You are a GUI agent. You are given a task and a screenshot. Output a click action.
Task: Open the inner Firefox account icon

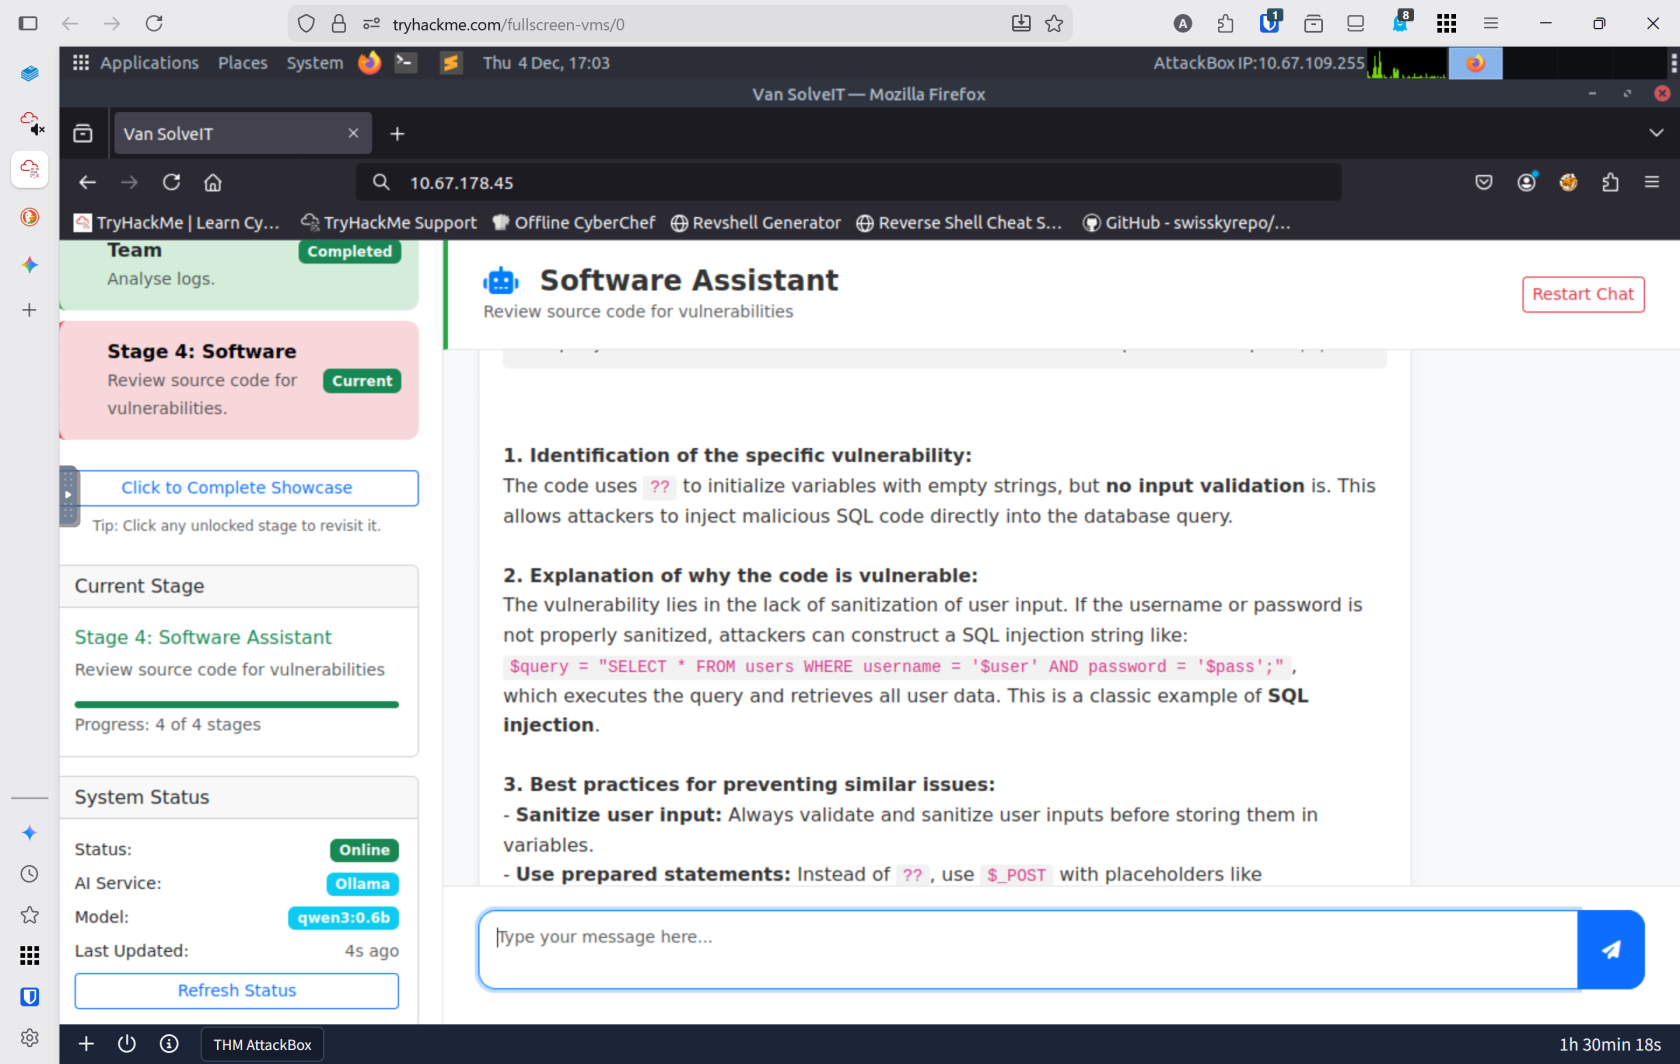tap(1526, 182)
